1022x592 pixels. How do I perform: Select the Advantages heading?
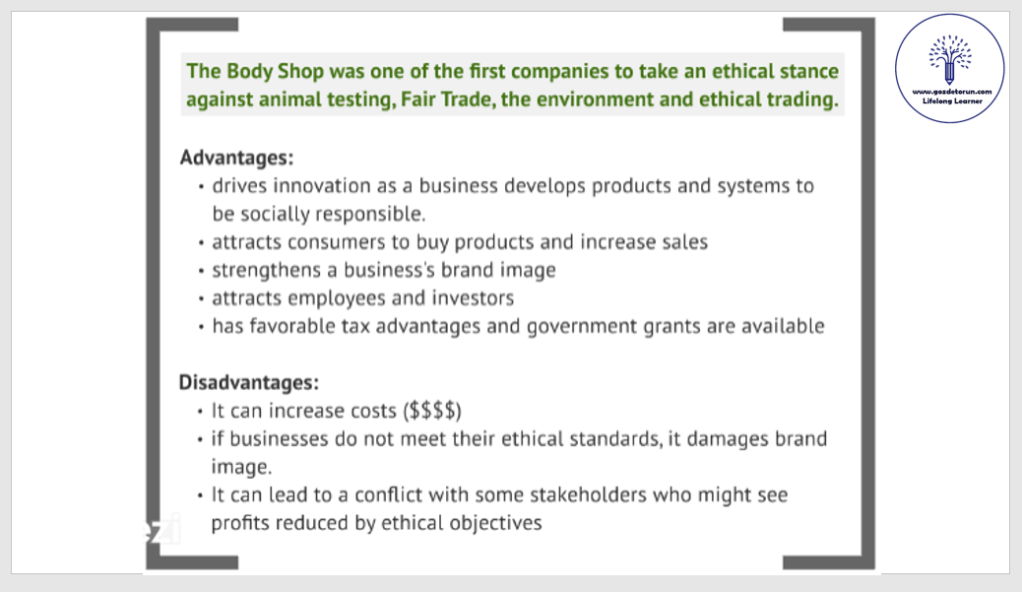click(236, 158)
